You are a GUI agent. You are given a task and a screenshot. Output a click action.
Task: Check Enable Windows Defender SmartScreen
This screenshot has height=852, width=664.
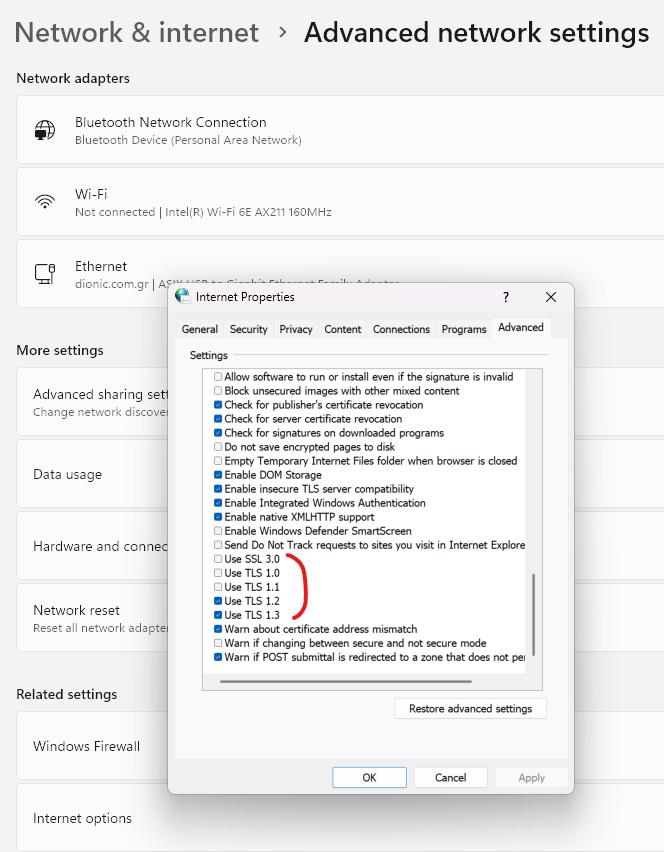(x=218, y=531)
